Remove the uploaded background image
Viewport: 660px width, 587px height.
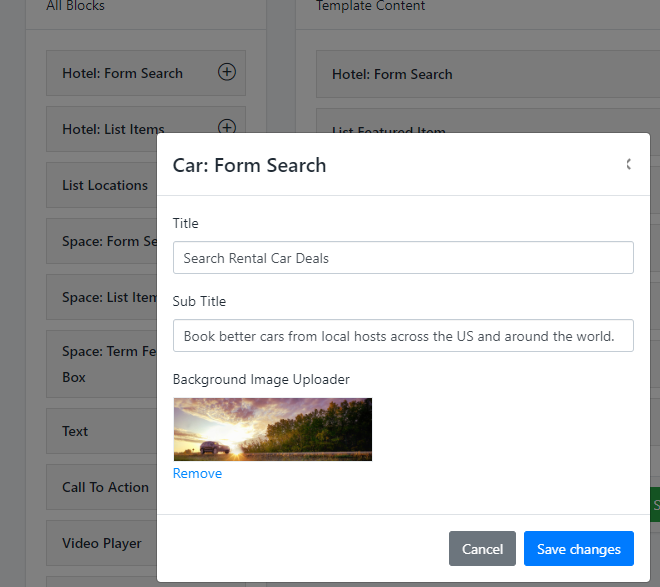coord(197,474)
